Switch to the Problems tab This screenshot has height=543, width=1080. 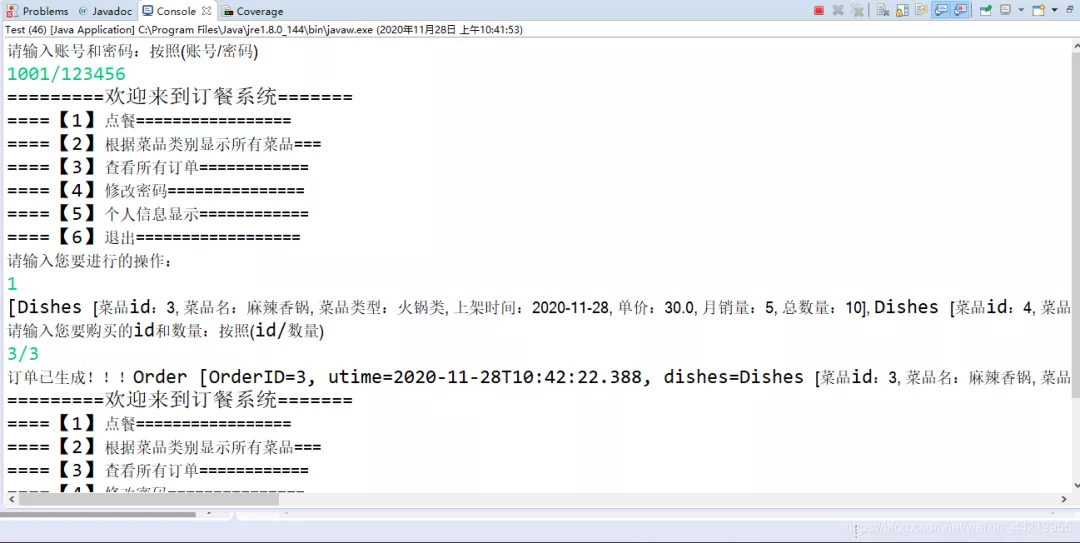coord(37,11)
